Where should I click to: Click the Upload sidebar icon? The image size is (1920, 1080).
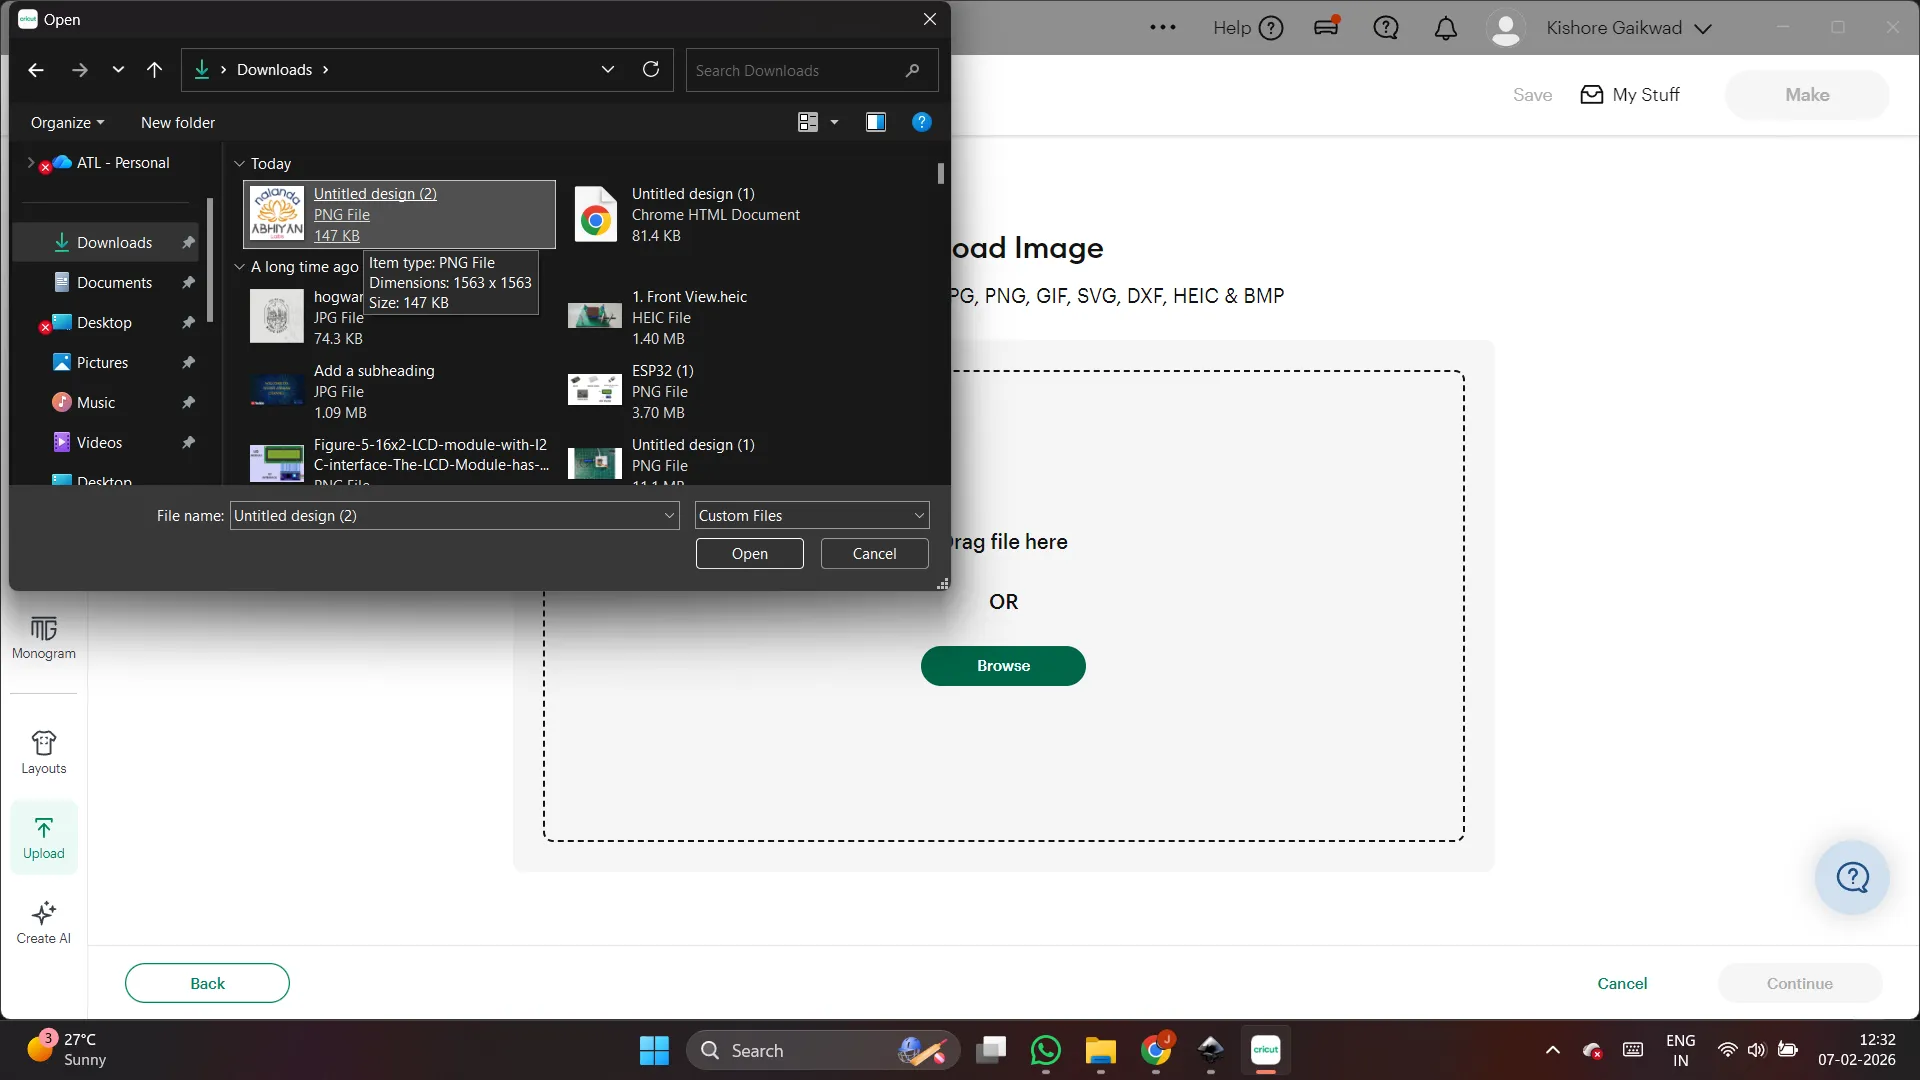coord(43,837)
